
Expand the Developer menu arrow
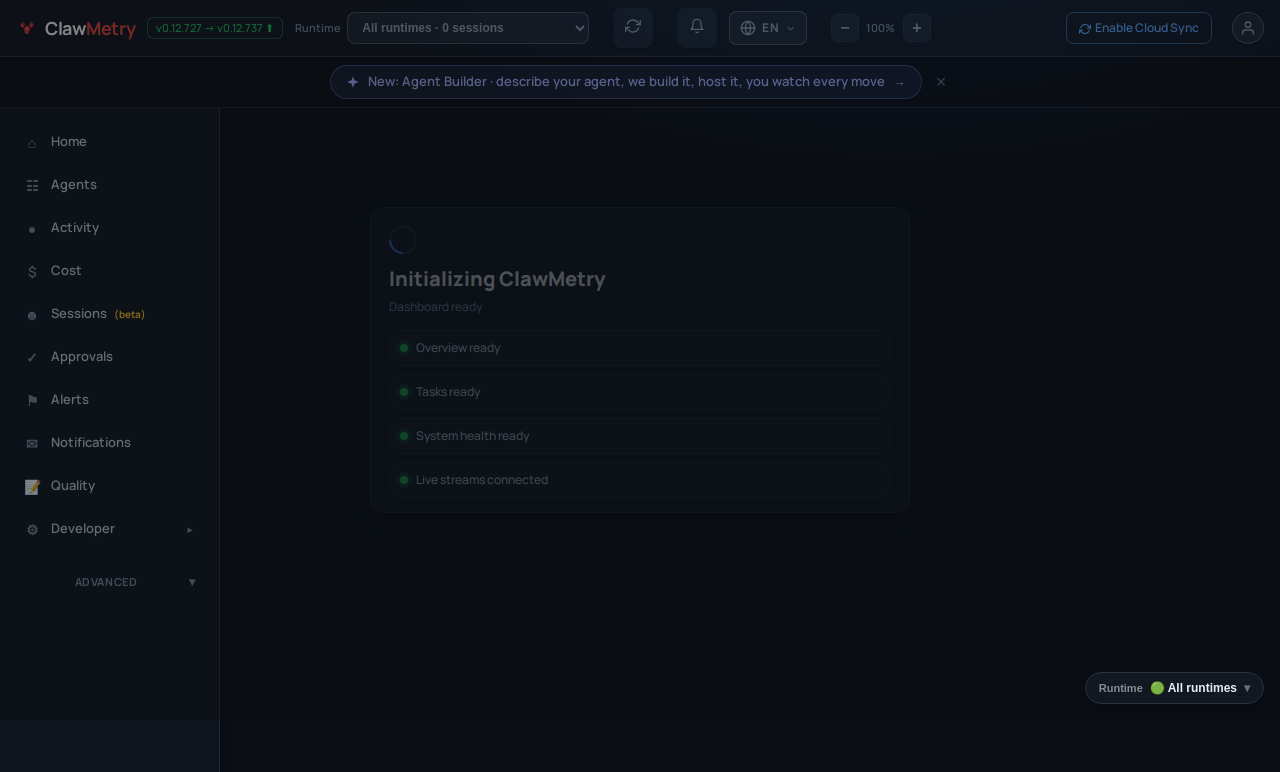[x=190, y=529]
